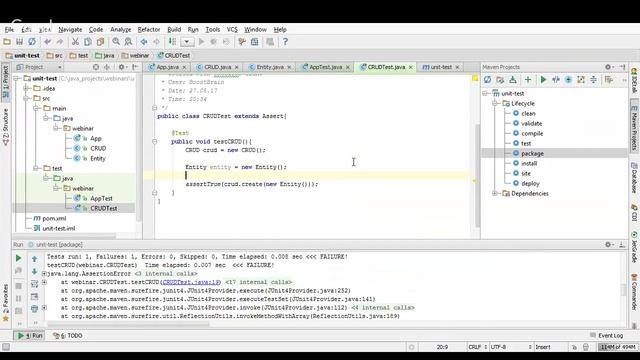Click Maven Settings icon in Maven toolbar
This screenshot has width=640, height=360.
[x=609, y=80]
